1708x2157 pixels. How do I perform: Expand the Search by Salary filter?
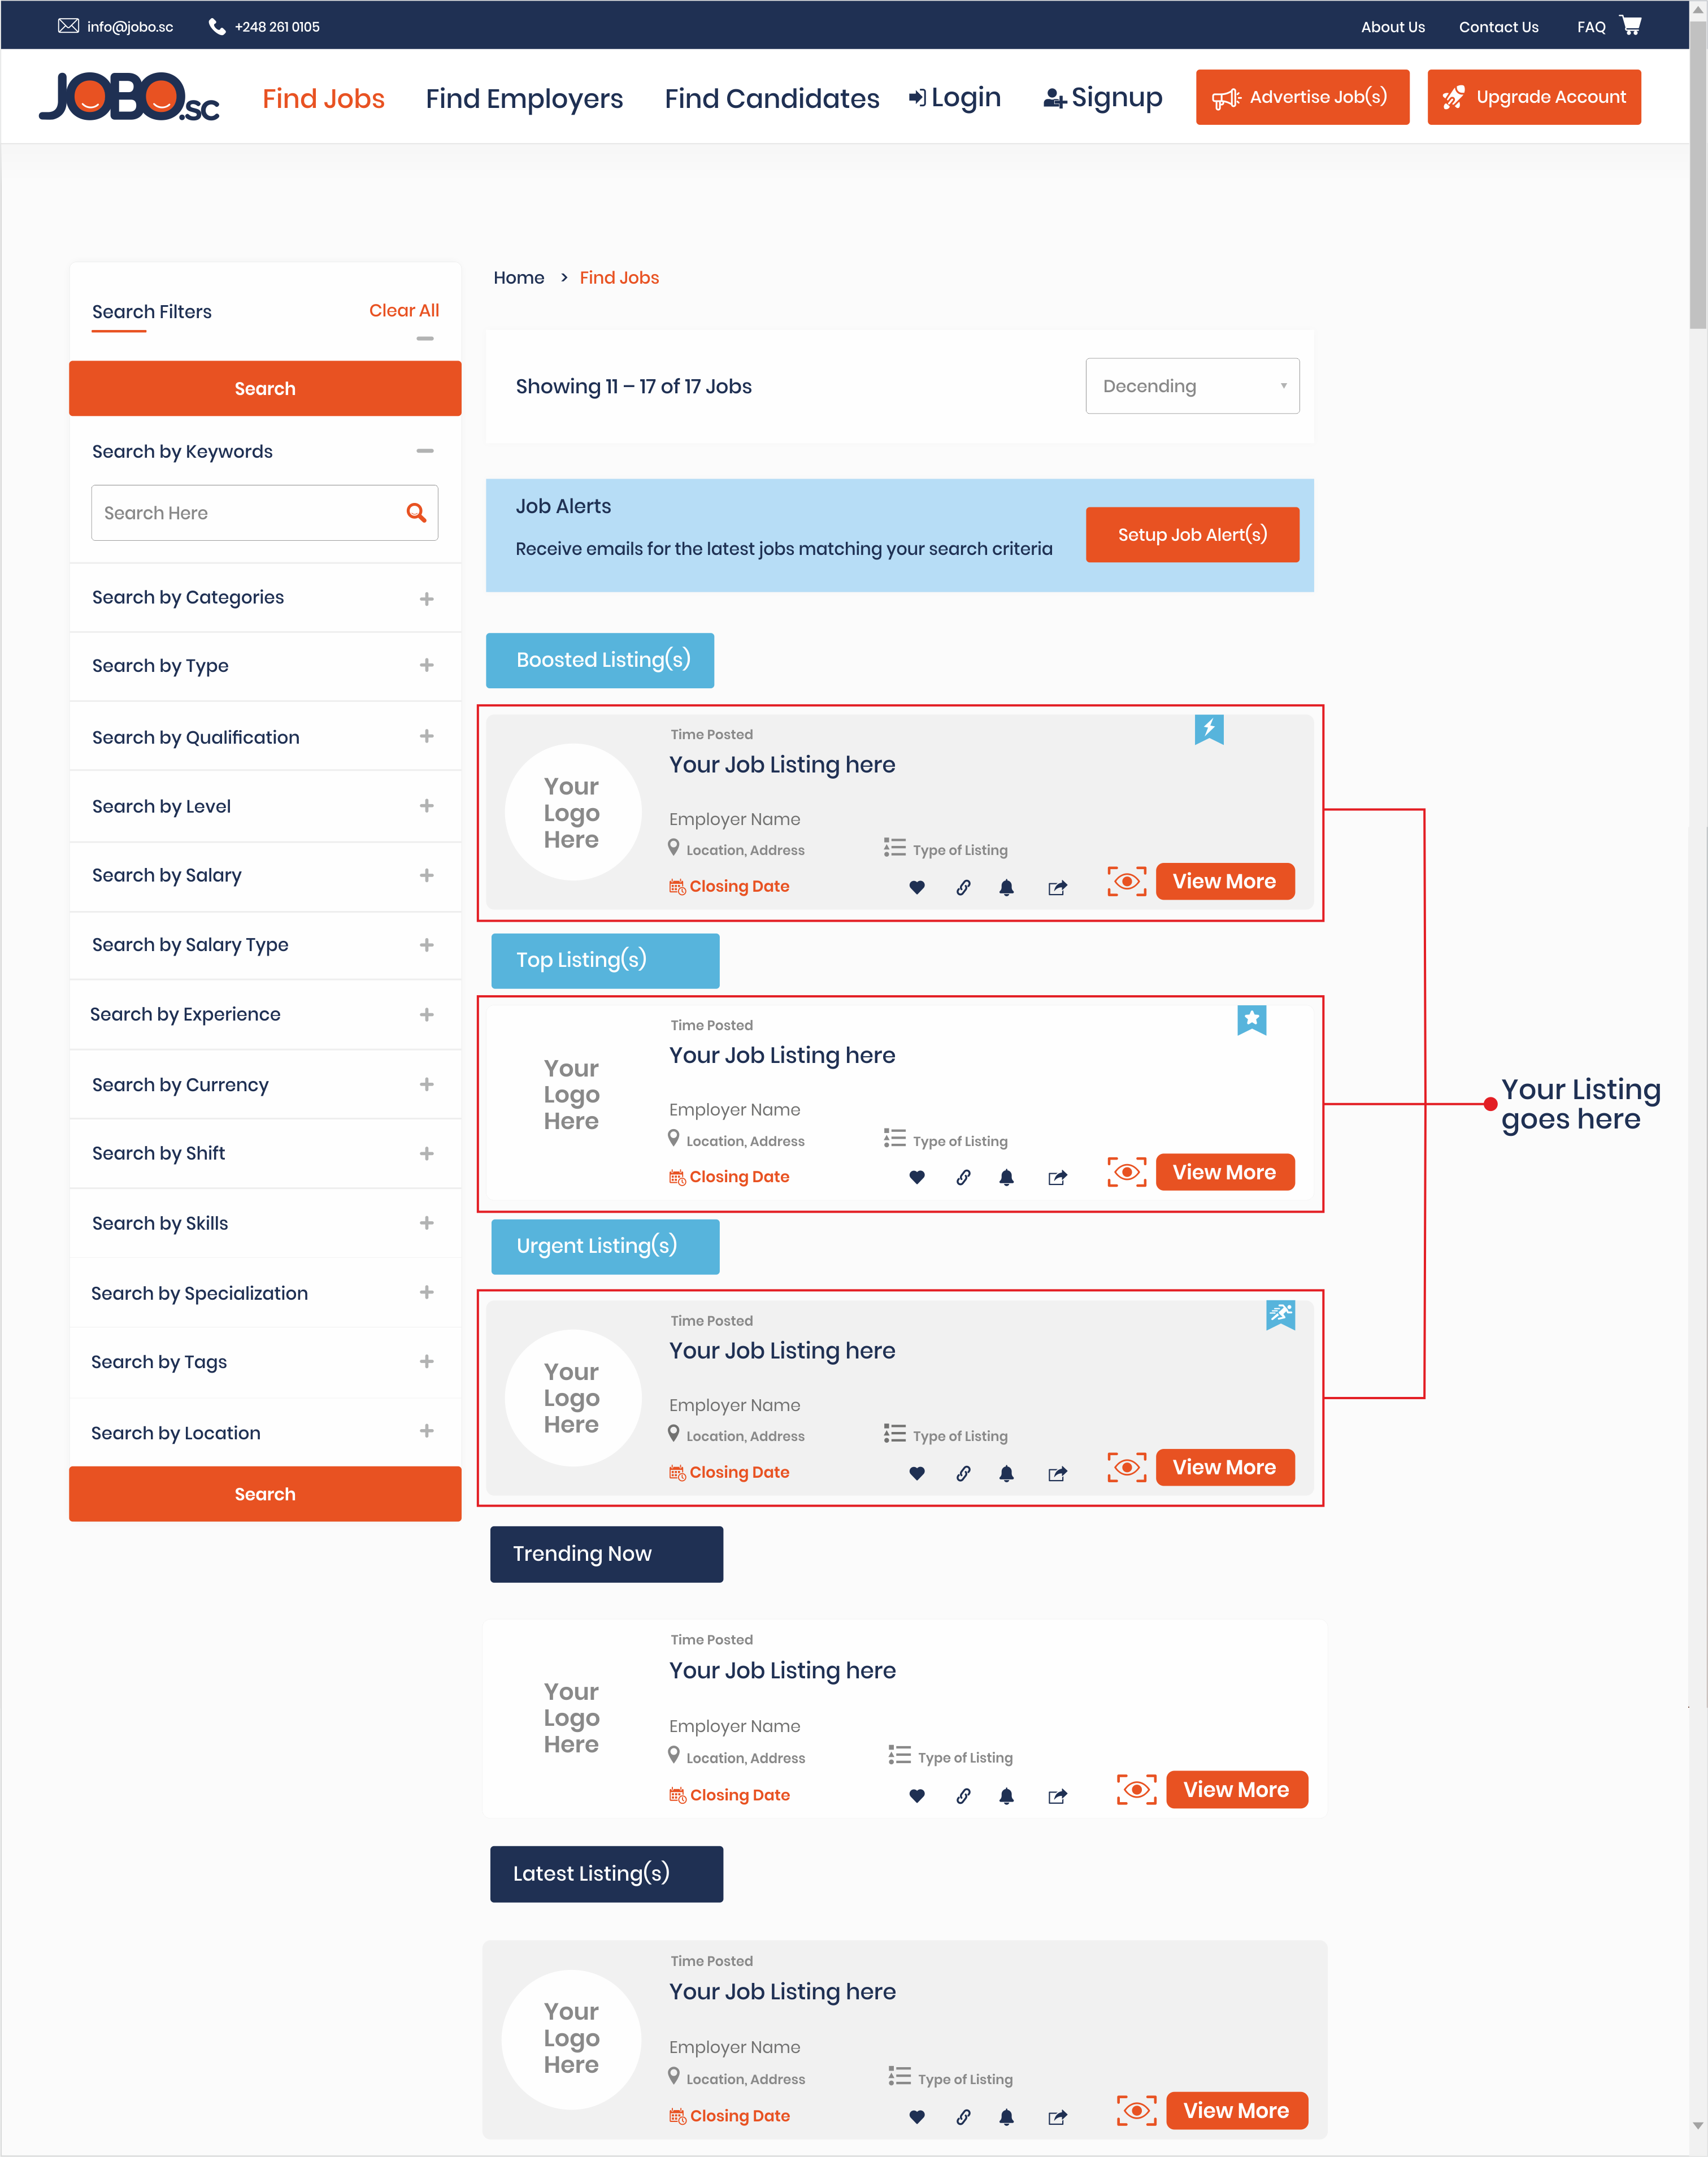[x=426, y=875]
